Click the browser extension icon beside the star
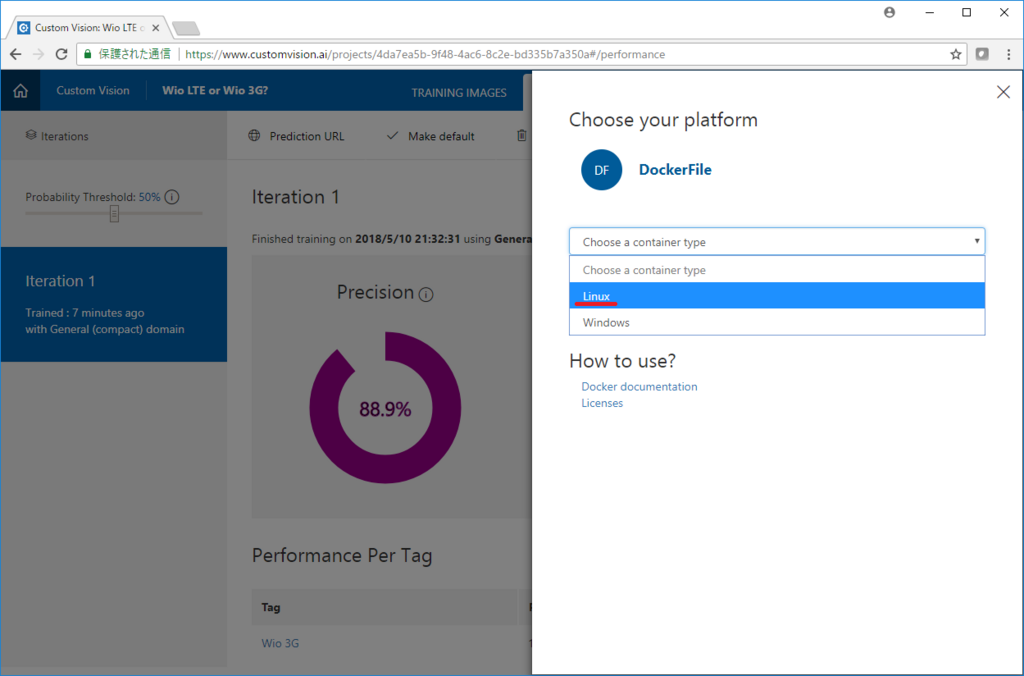 click(x=982, y=54)
